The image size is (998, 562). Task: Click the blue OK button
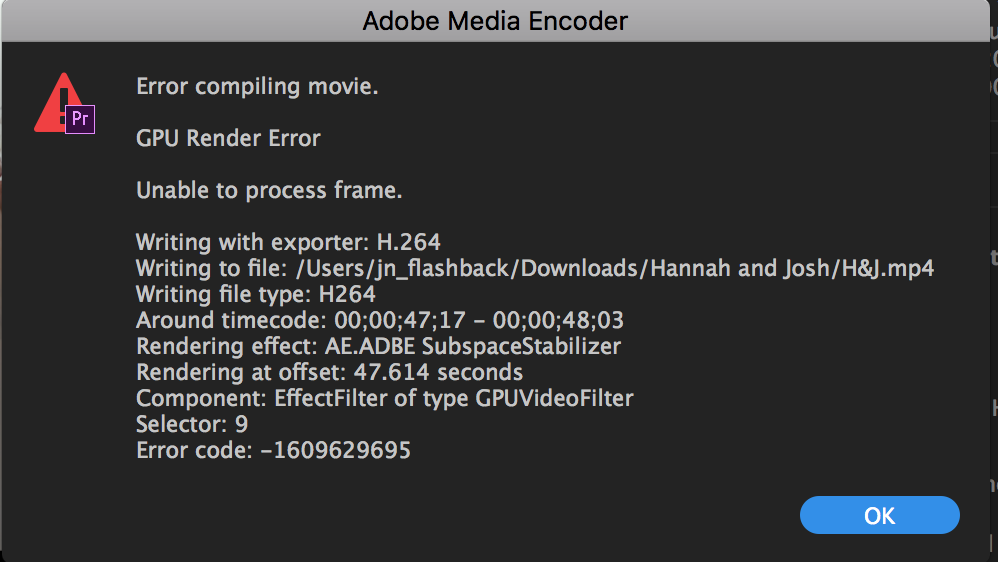click(x=879, y=515)
